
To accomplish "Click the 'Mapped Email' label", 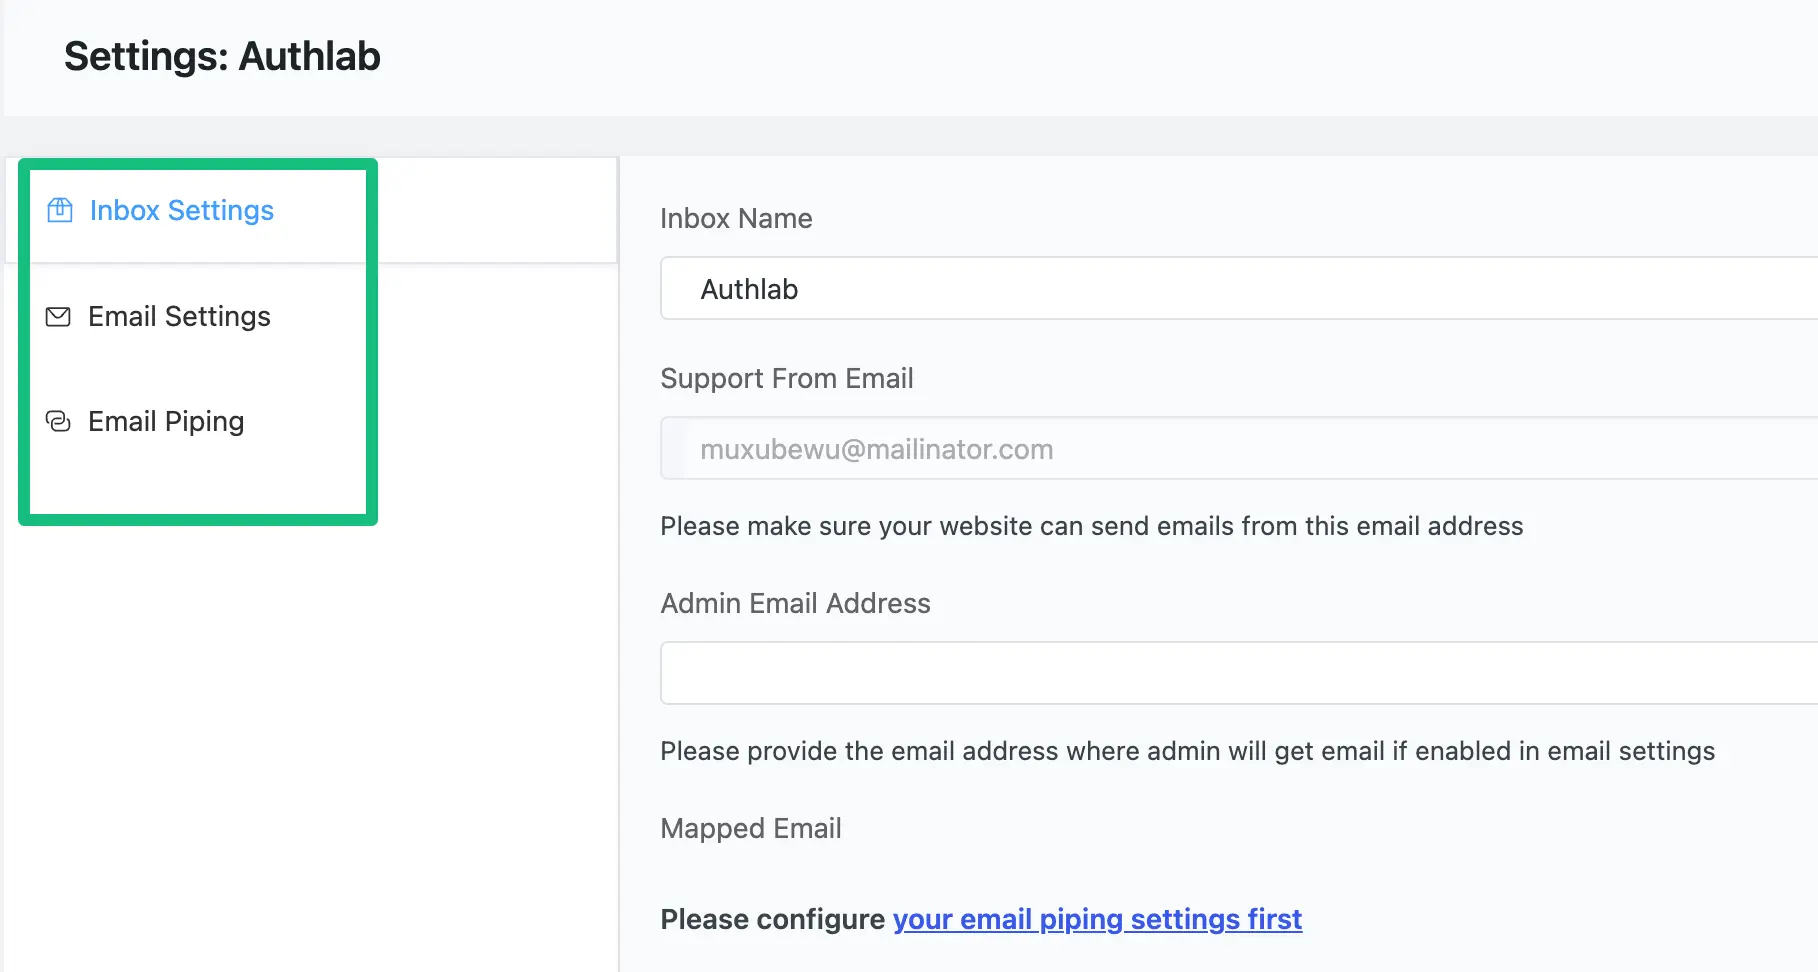I will 751,828.
